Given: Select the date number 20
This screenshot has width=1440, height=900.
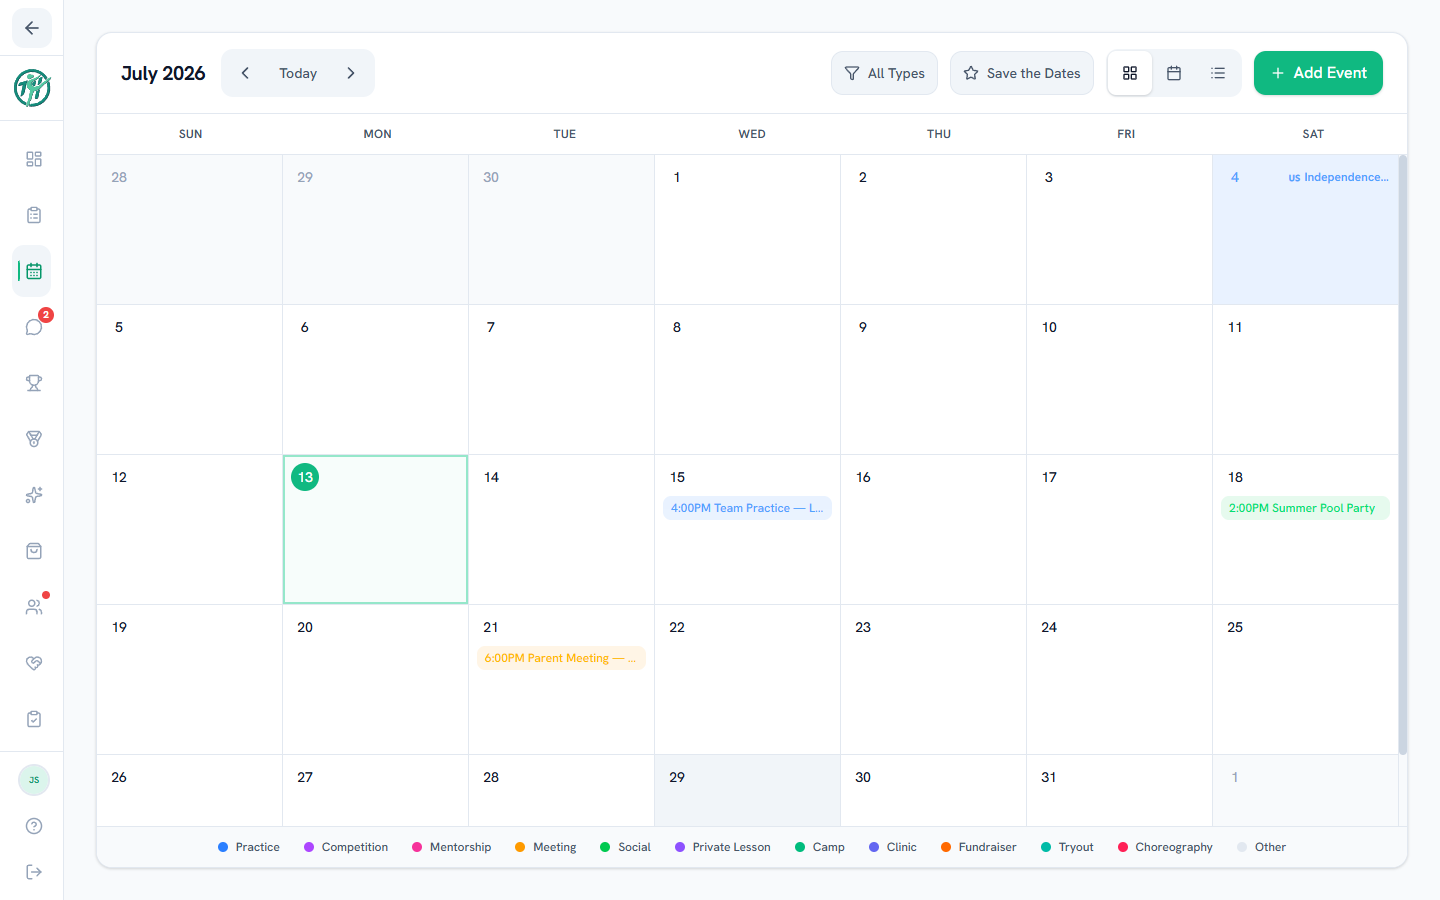Looking at the screenshot, I should 305,627.
